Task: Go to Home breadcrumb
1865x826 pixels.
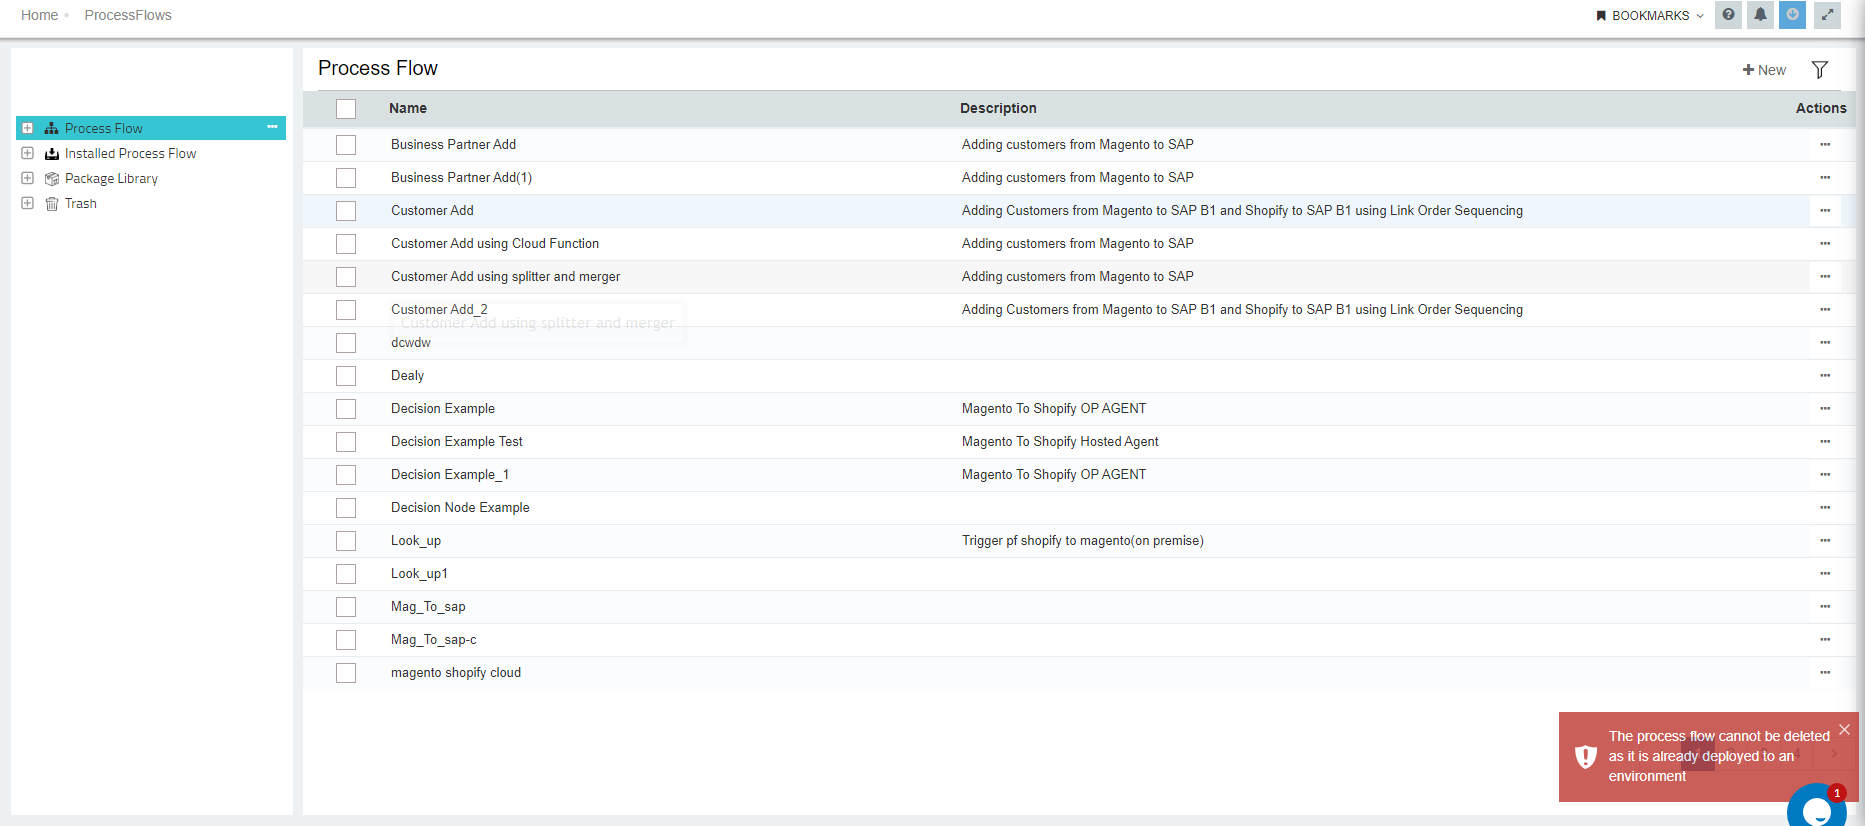Action: click(x=39, y=15)
